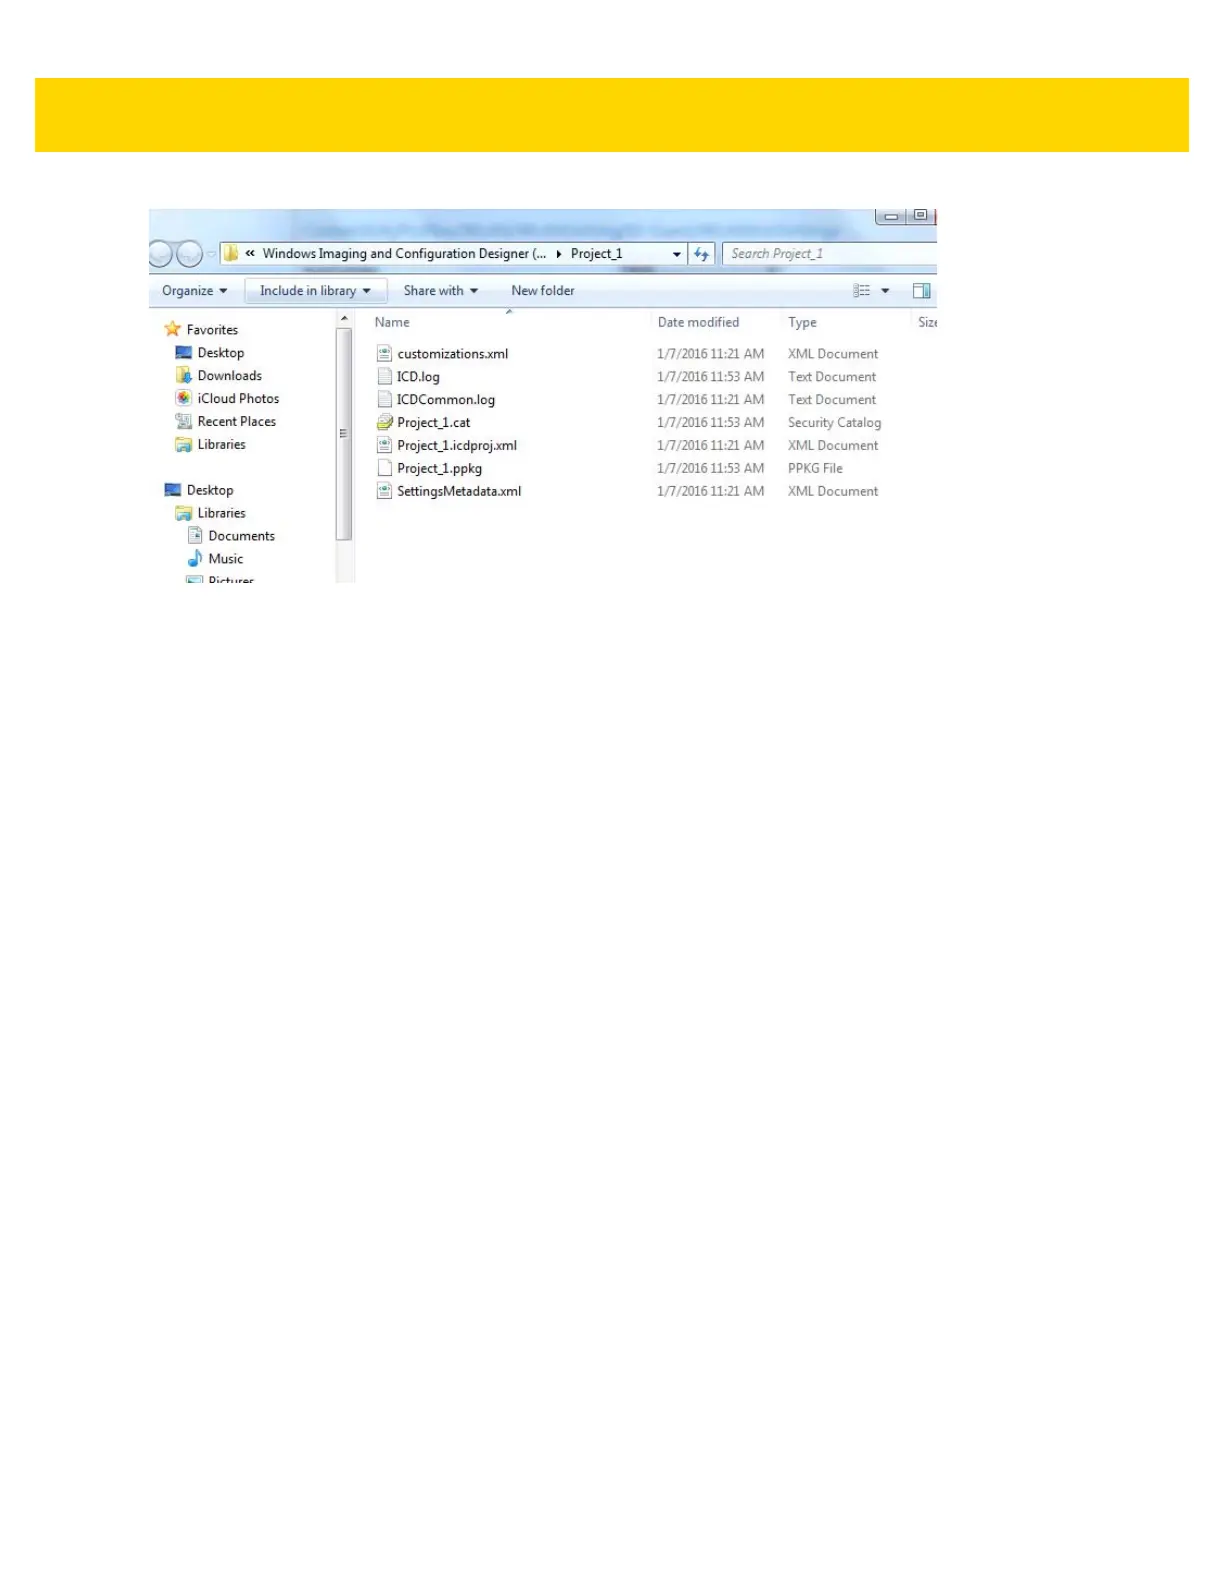1224x1584 pixels.
Task: Click the Downloads folder icon
Action: [x=184, y=375]
